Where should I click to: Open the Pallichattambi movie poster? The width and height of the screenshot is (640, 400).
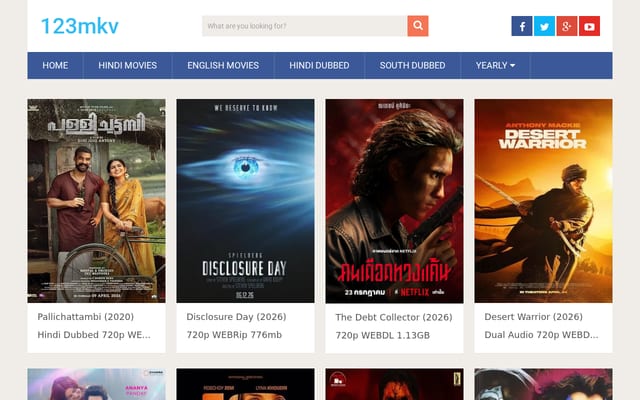click(96, 201)
